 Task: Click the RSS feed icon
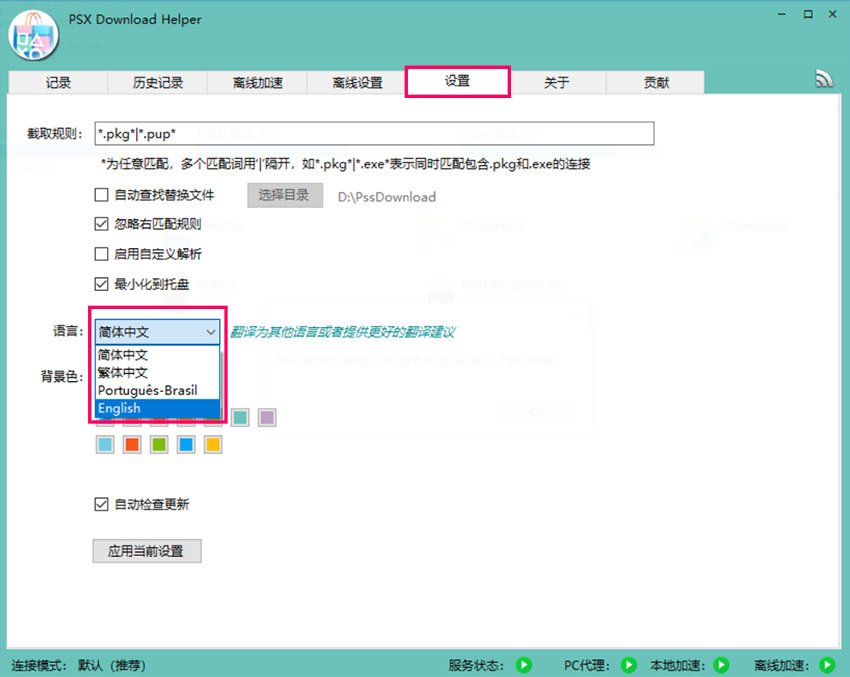click(x=824, y=80)
